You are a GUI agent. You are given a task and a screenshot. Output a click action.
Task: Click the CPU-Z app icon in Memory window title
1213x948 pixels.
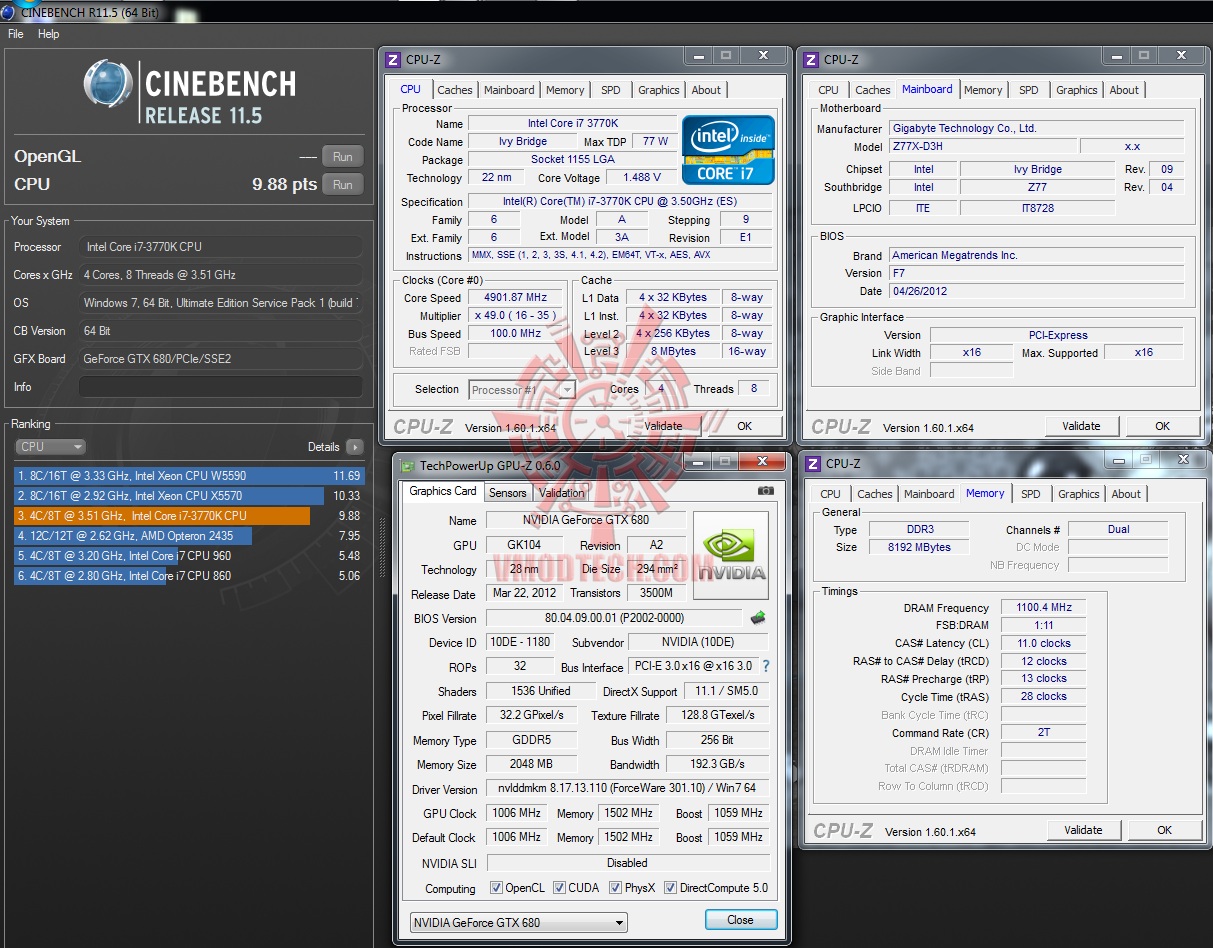(813, 463)
